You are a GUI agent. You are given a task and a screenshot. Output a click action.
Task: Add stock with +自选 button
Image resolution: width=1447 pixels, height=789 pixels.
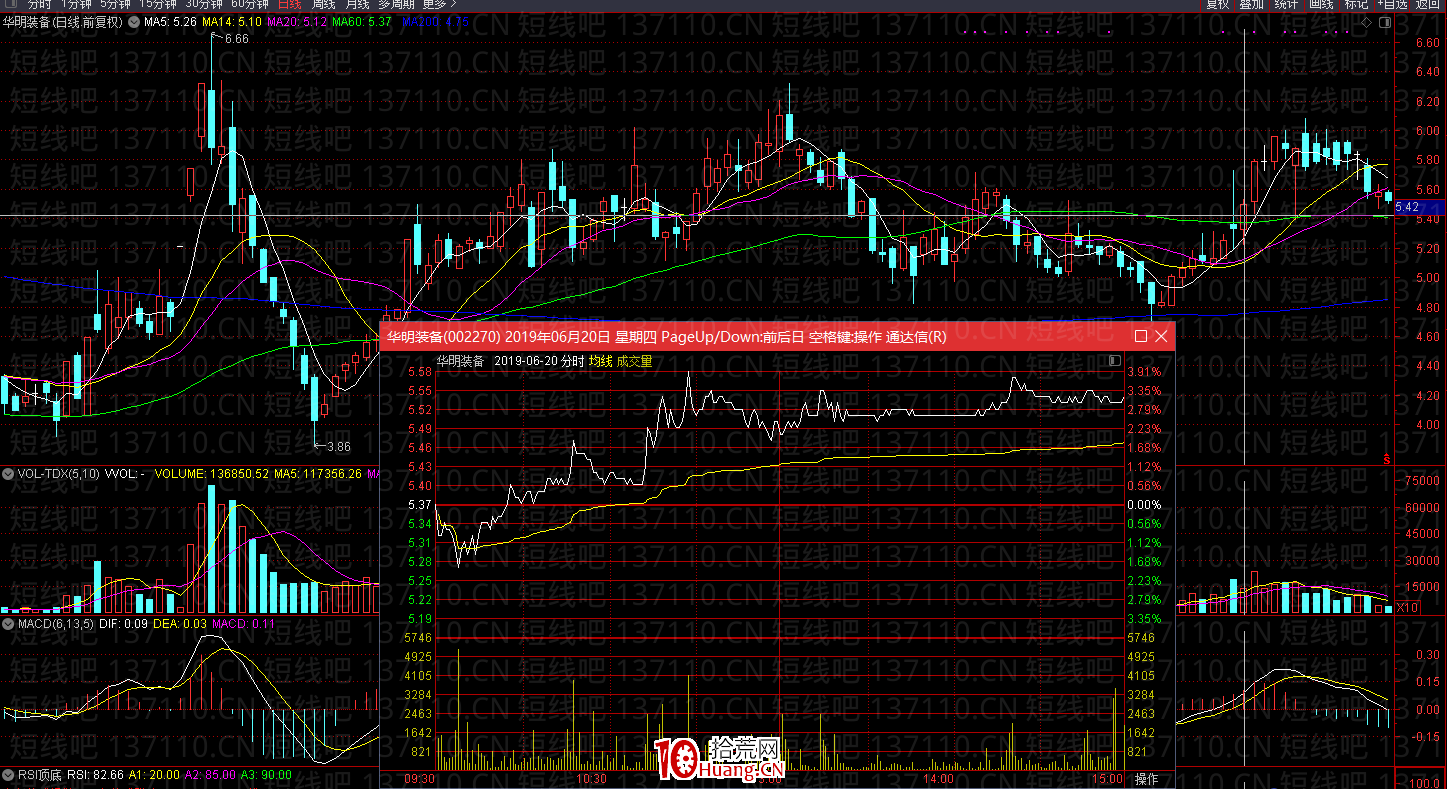pos(1392,5)
